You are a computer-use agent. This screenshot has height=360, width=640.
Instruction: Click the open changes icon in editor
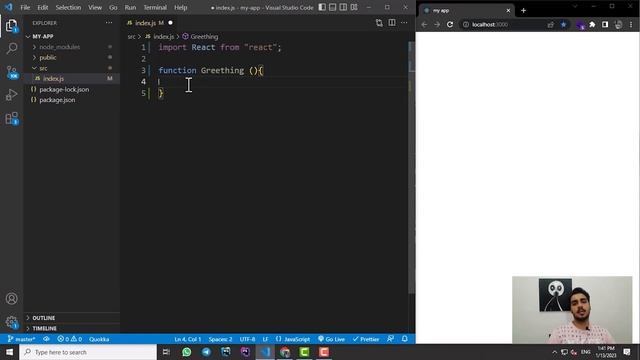click(379, 23)
